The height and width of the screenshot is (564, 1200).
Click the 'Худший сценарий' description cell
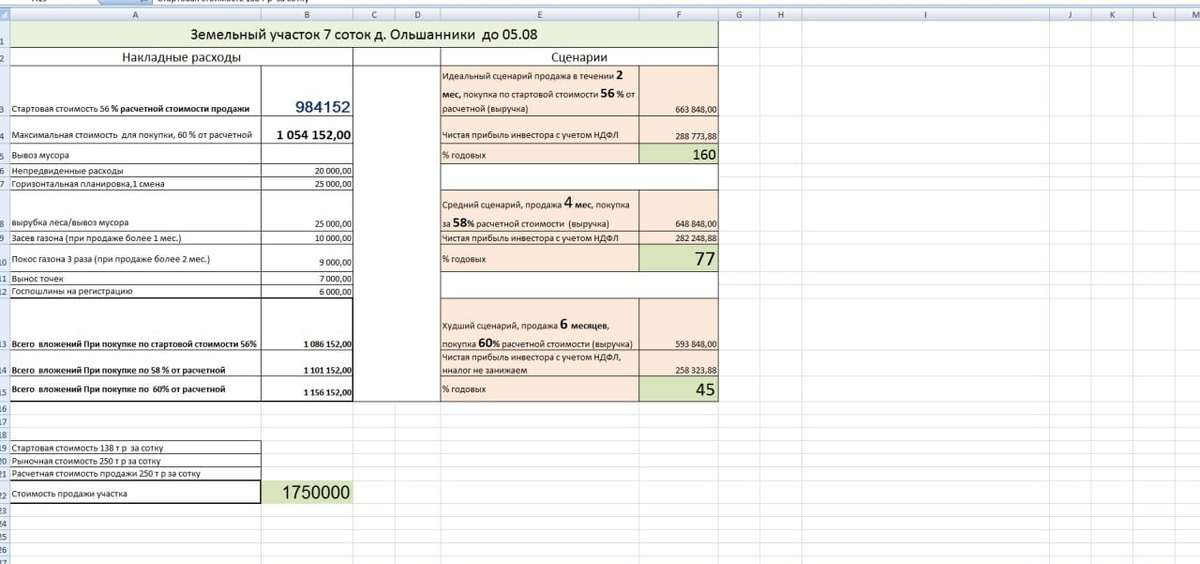(539, 324)
